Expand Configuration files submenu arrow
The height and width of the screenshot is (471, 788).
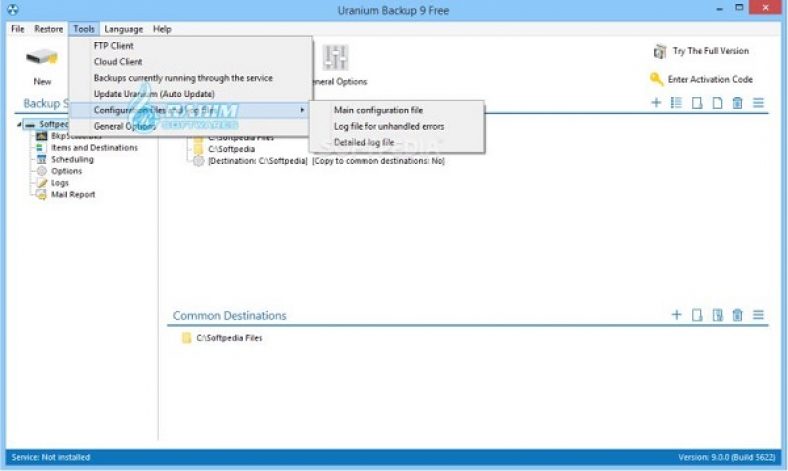point(302,110)
